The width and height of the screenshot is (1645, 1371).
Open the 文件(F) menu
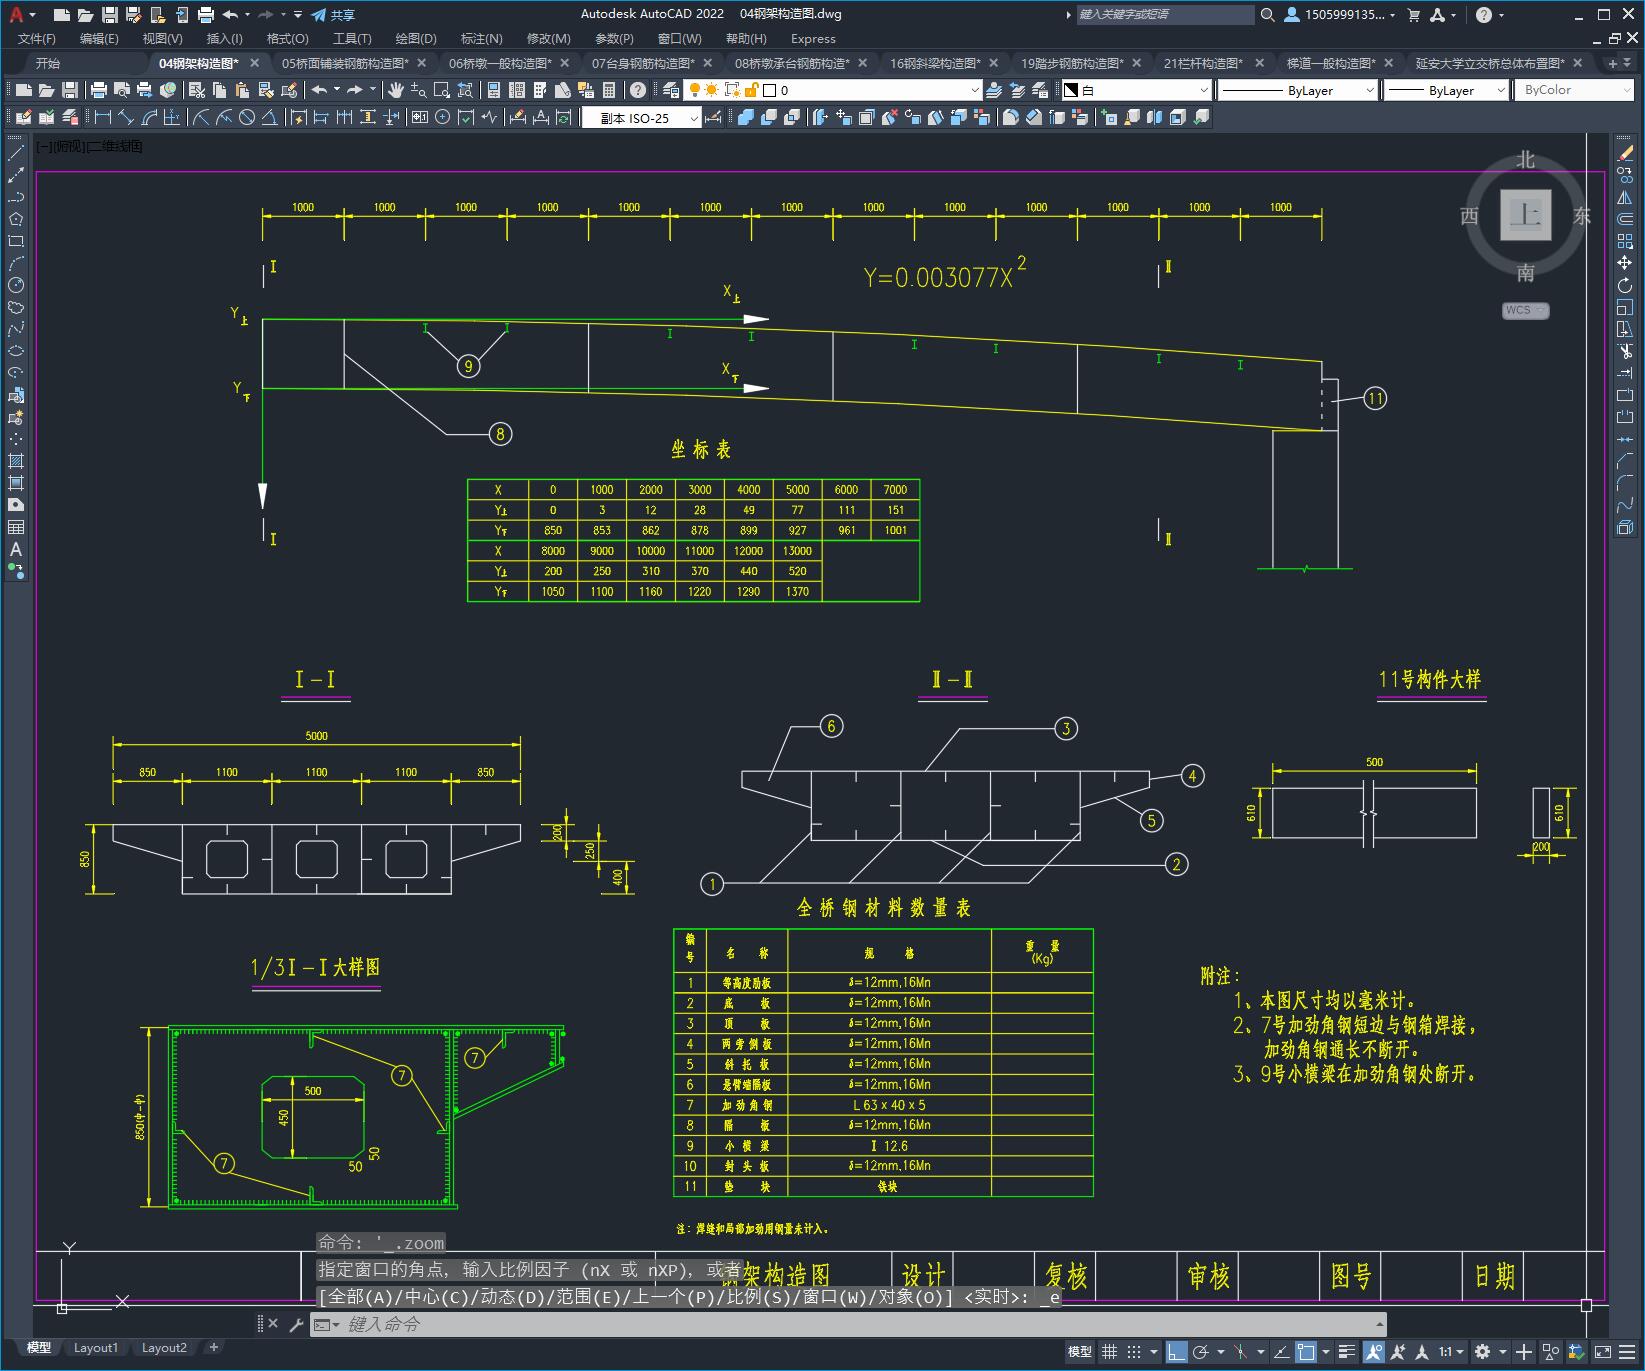click(x=37, y=38)
